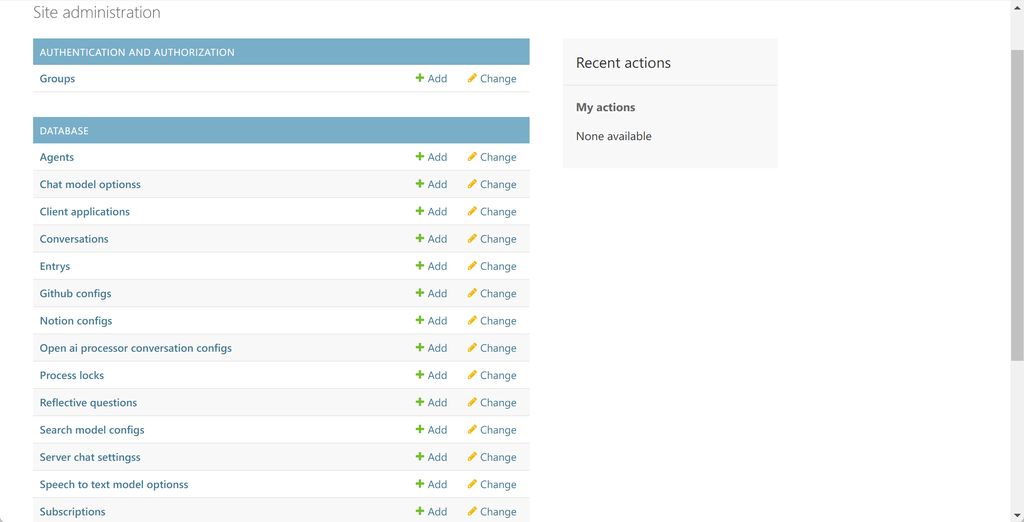The height and width of the screenshot is (522, 1024).
Task: Open the Notion configs model
Action: pyautogui.click(x=76, y=321)
